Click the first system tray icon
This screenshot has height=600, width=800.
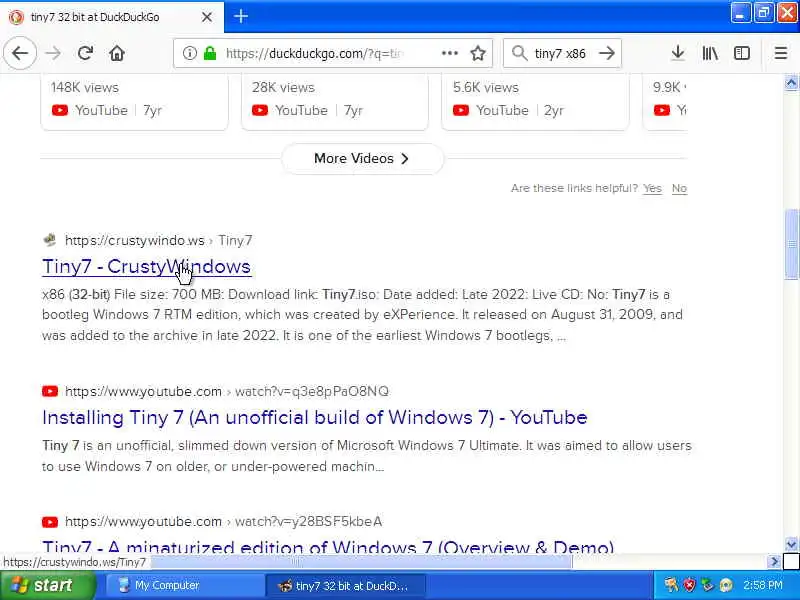(671, 585)
